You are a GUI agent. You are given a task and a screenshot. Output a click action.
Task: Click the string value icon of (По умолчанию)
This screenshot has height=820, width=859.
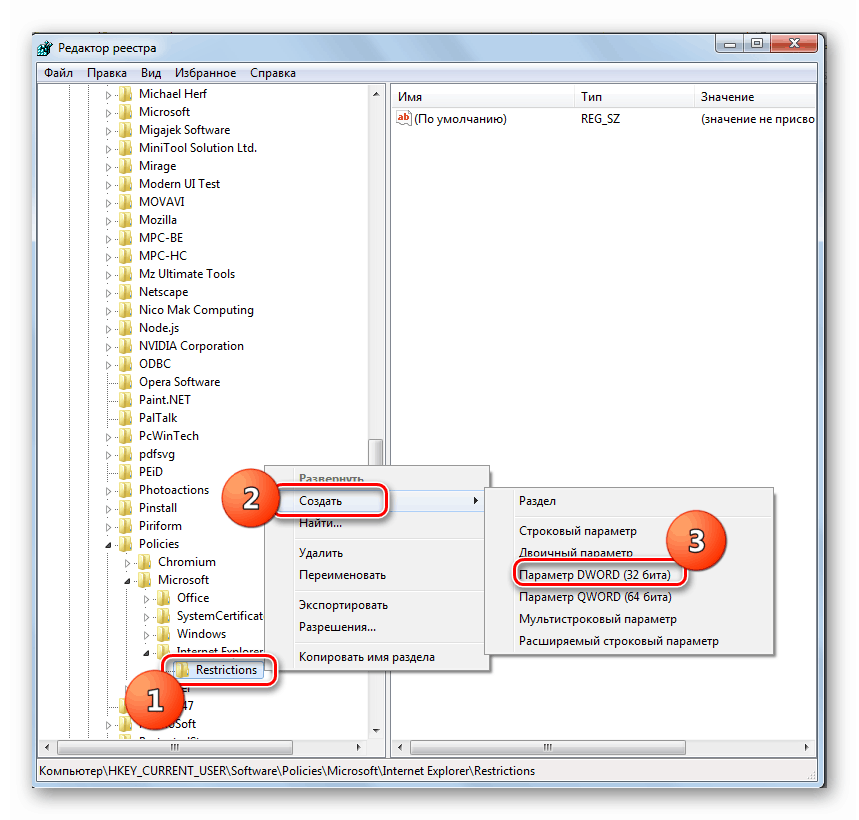(404, 118)
